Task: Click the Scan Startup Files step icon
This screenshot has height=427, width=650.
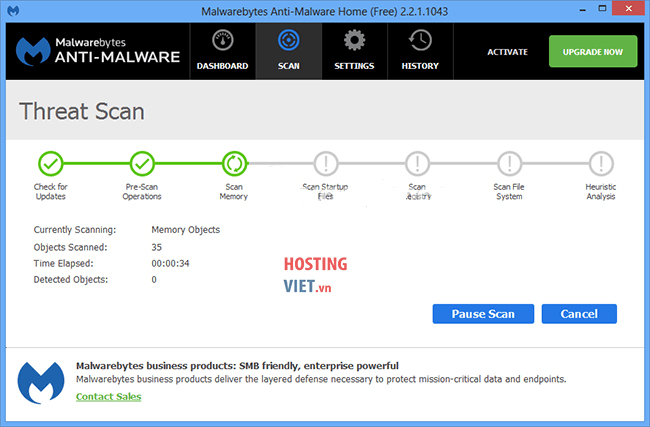Action: (x=326, y=163)
